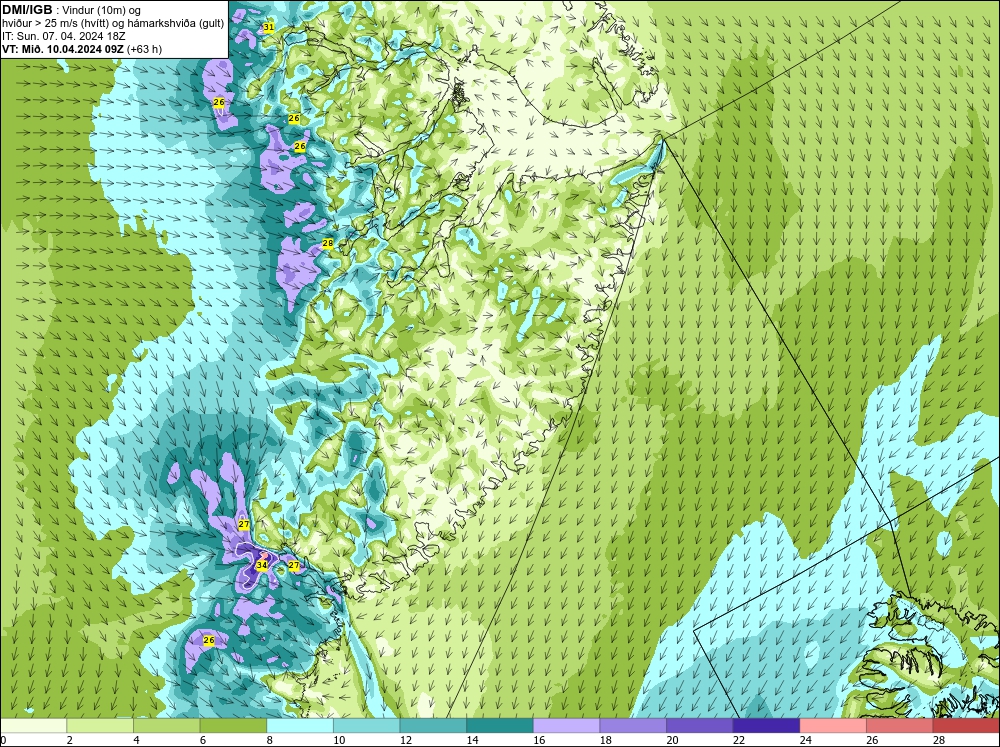Pick the 16–18 m/s lavender legend swatch

tap(566, 725)
